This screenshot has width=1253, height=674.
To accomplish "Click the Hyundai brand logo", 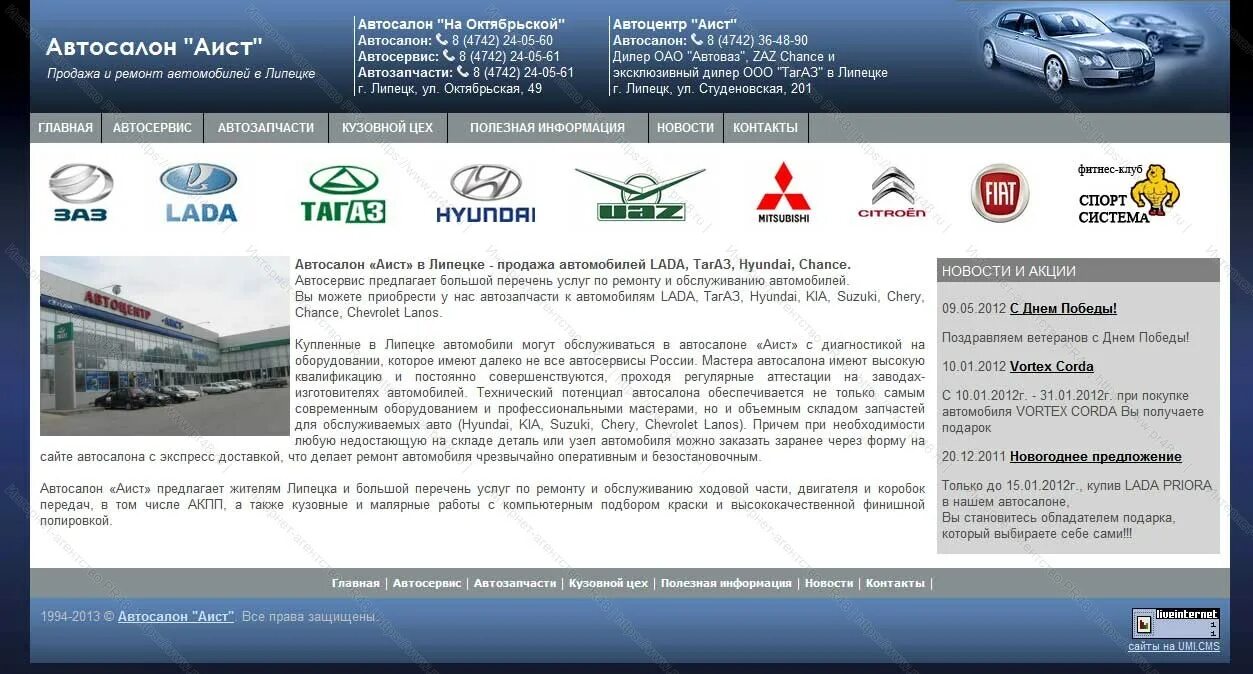I will pyautogui.click(x=486, y=193).
